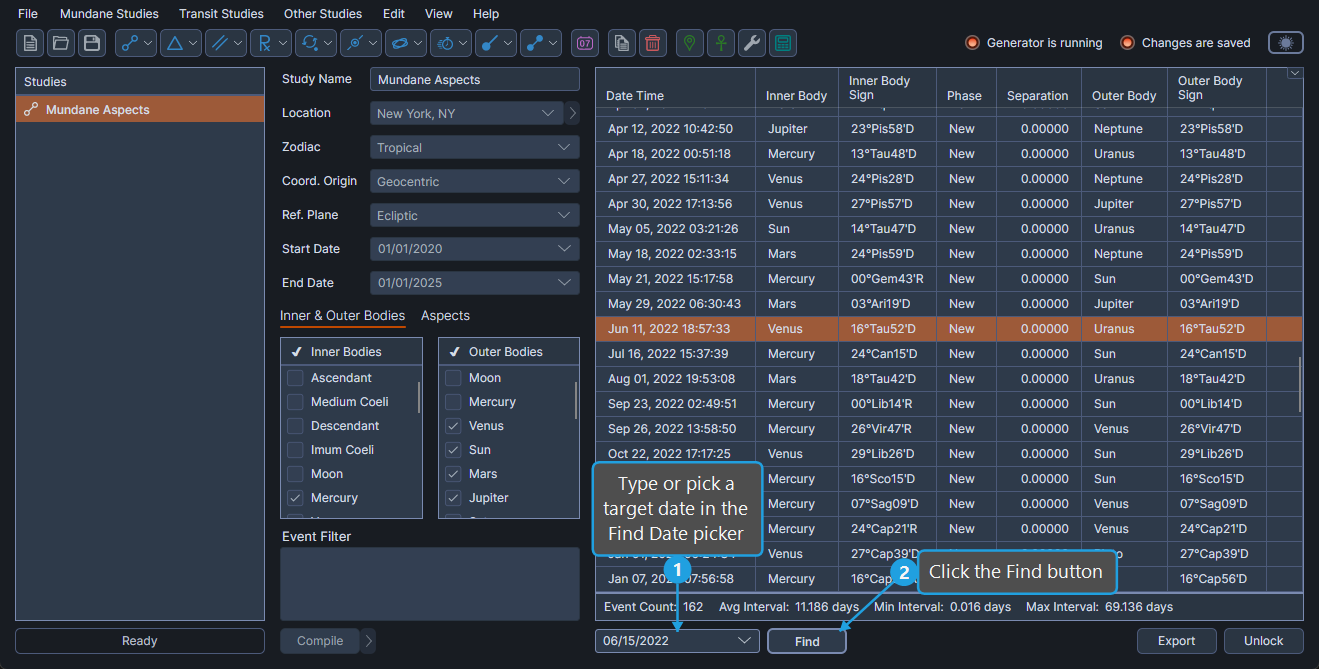Open the Transit Studies menu

click(221, 14)
